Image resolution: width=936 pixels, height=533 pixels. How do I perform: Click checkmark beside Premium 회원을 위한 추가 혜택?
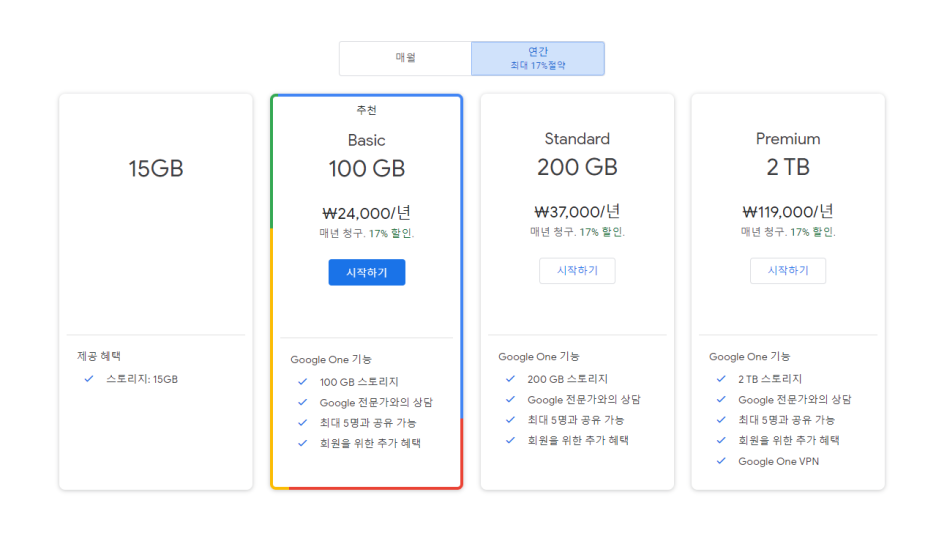pyautogui.click(x=721, y=440)
